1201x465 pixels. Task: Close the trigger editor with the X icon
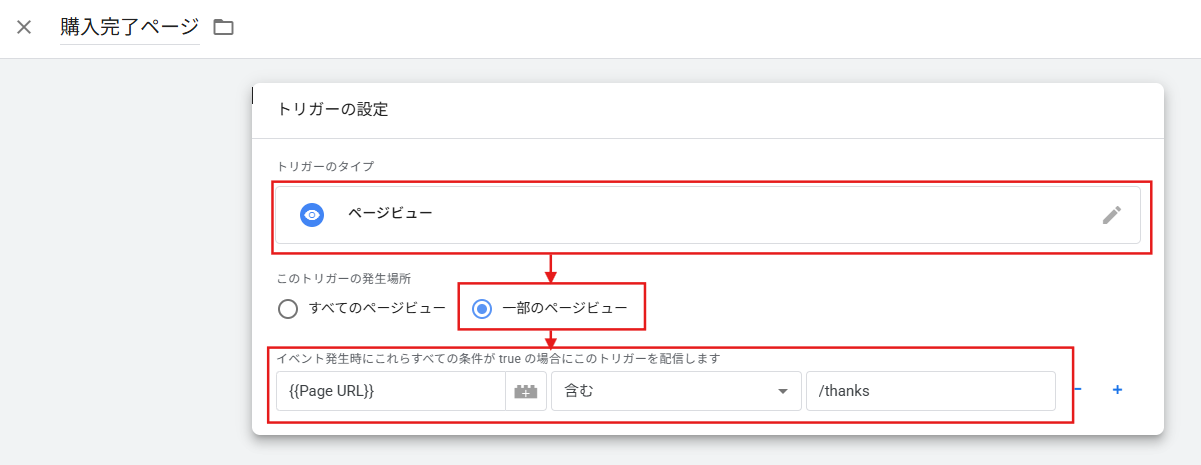(24, 27)
